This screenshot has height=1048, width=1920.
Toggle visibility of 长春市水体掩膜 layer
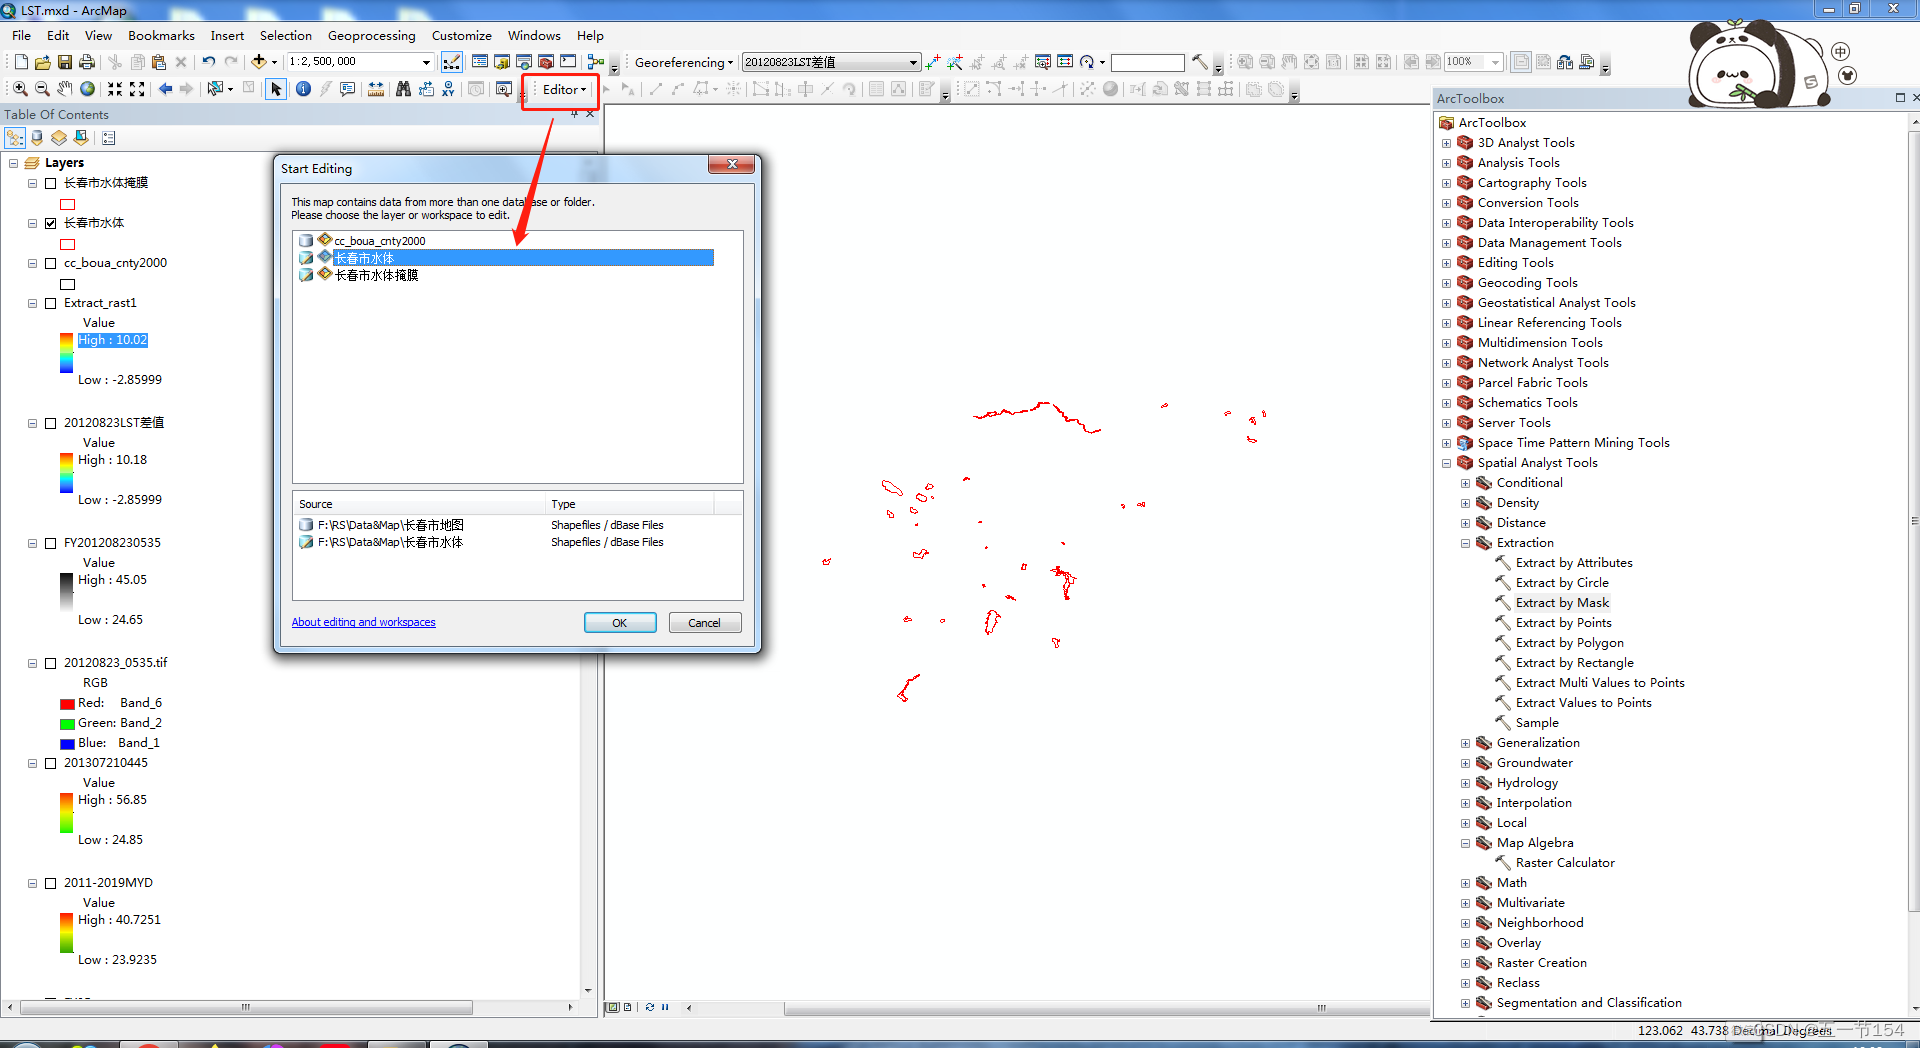coord(51,183)
